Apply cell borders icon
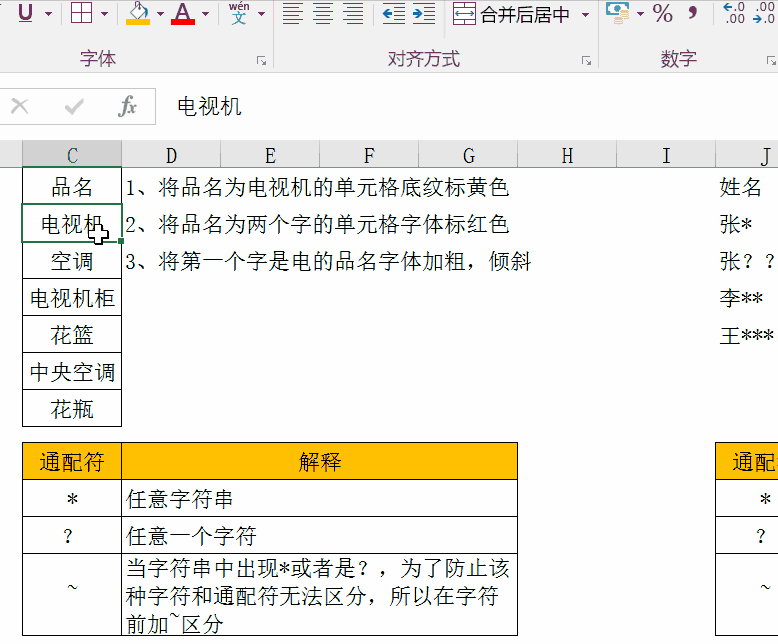The width and height of the screenshot is (778, 644). (x=81, y=13)
